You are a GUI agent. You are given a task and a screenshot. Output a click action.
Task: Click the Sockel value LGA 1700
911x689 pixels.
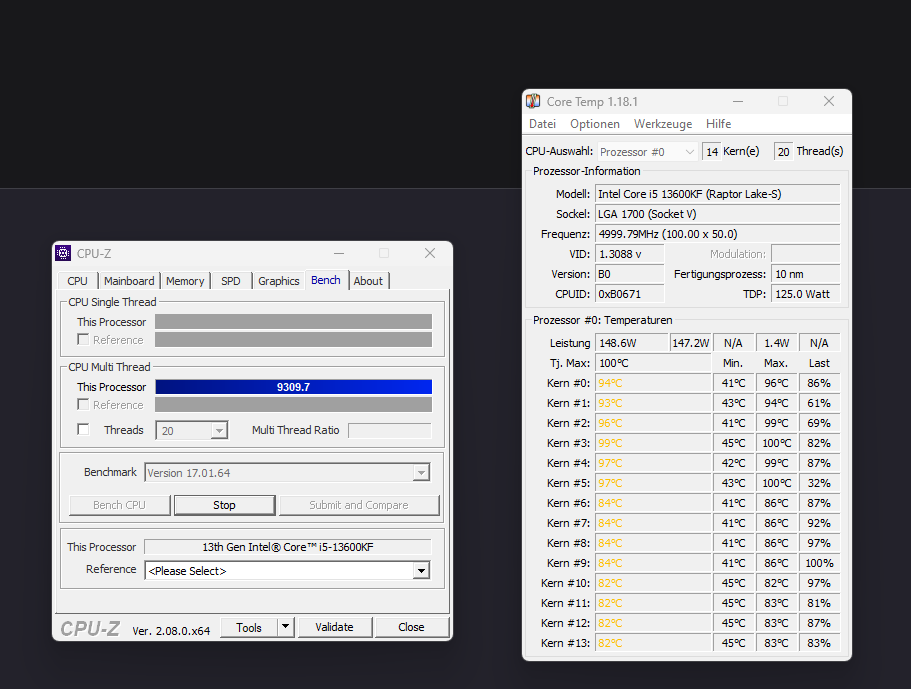pos(718,214)
